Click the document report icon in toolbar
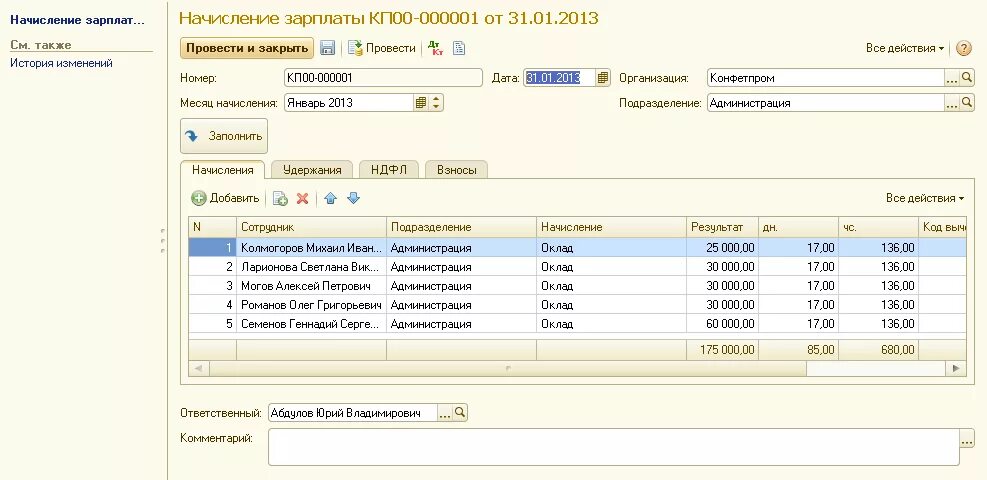Viewport: 987px width, 480px height. (x=459, y=48)
